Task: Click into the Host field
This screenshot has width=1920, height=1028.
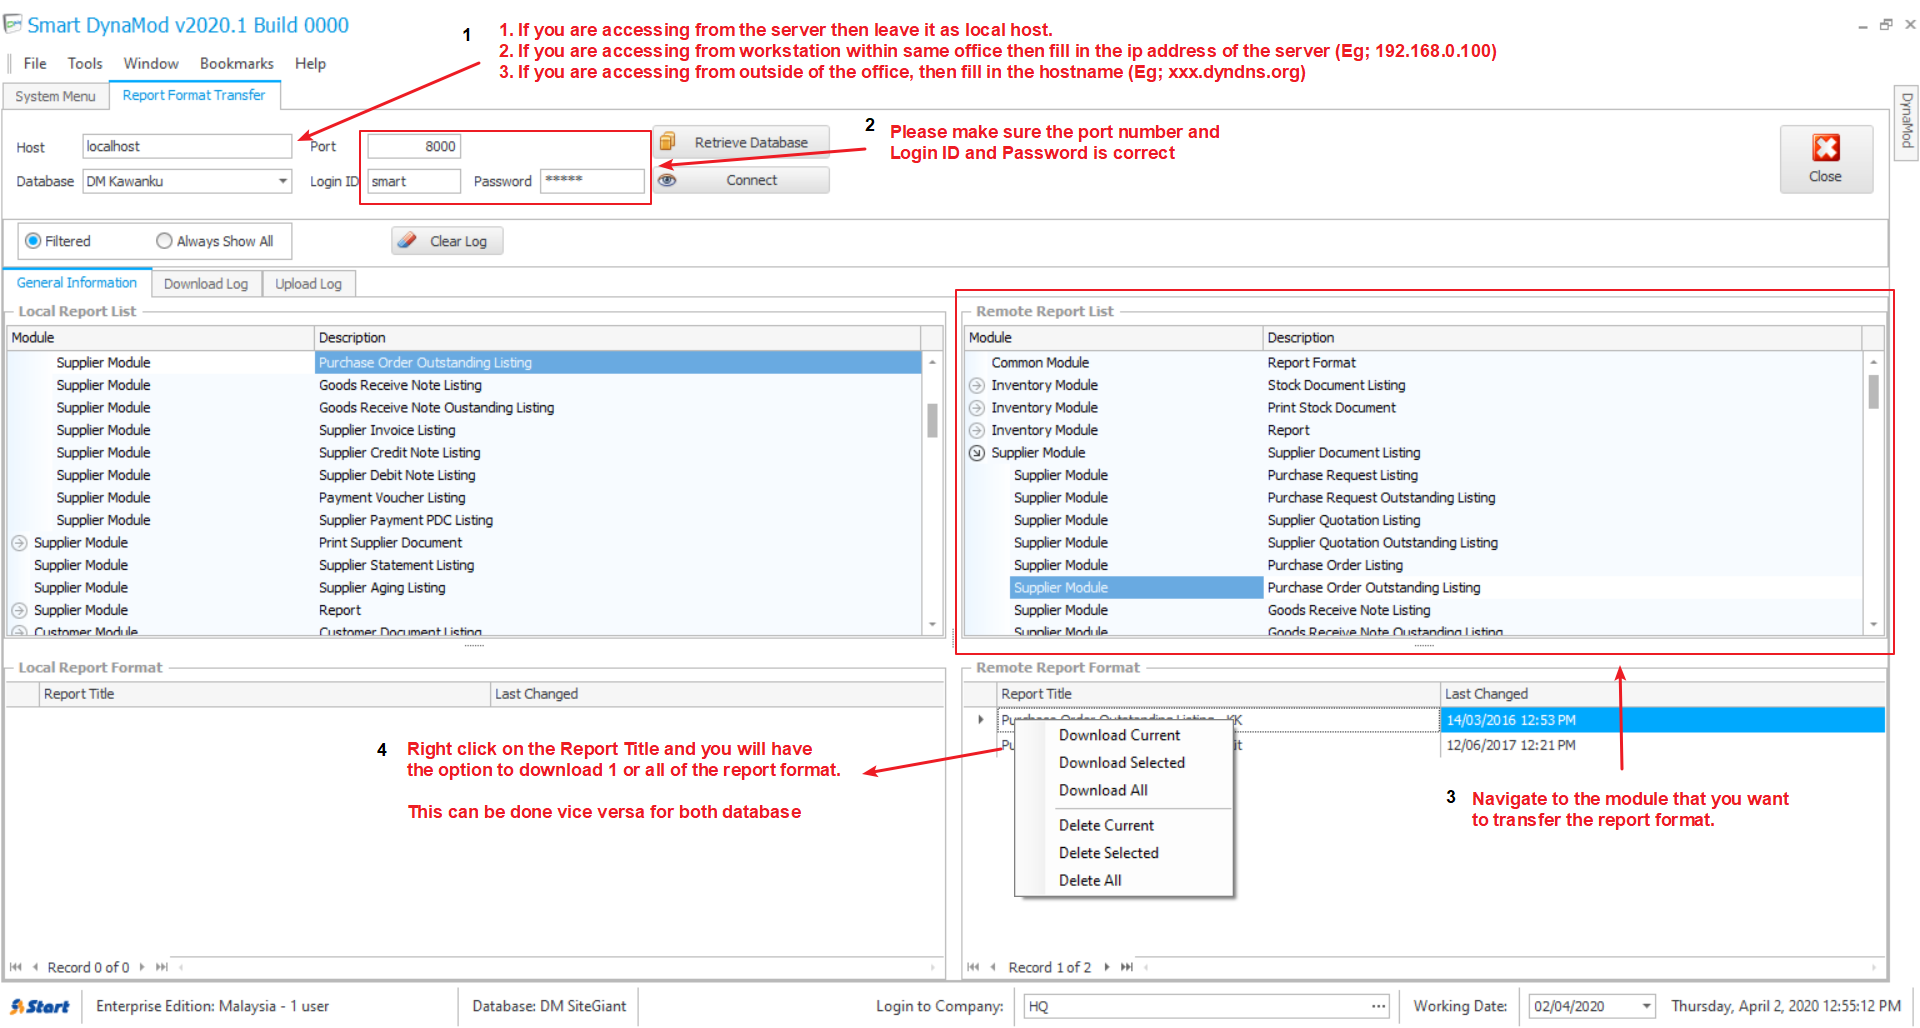Action: click(x=187, y=146)
